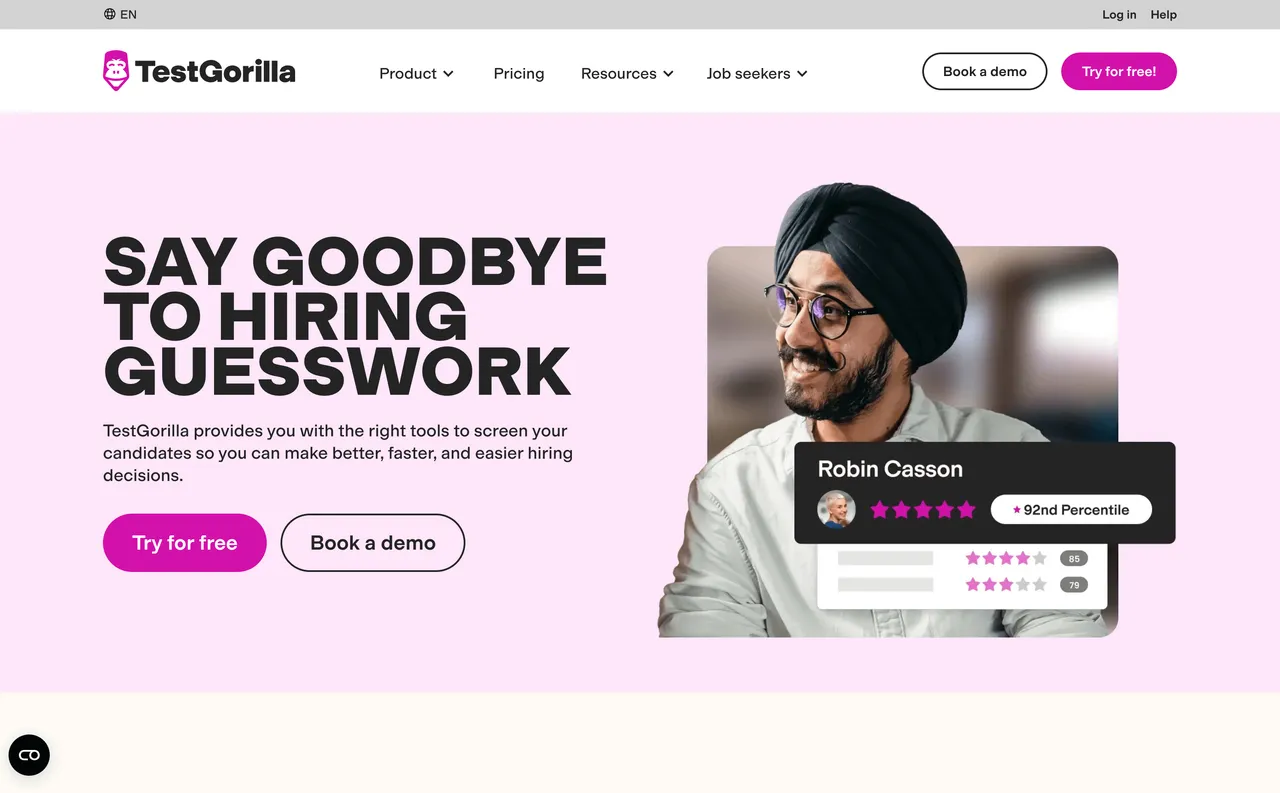Viewport: 1280px width, 793px height.
Task: Expand the Product dropdown menu
Action: [417, 73]
